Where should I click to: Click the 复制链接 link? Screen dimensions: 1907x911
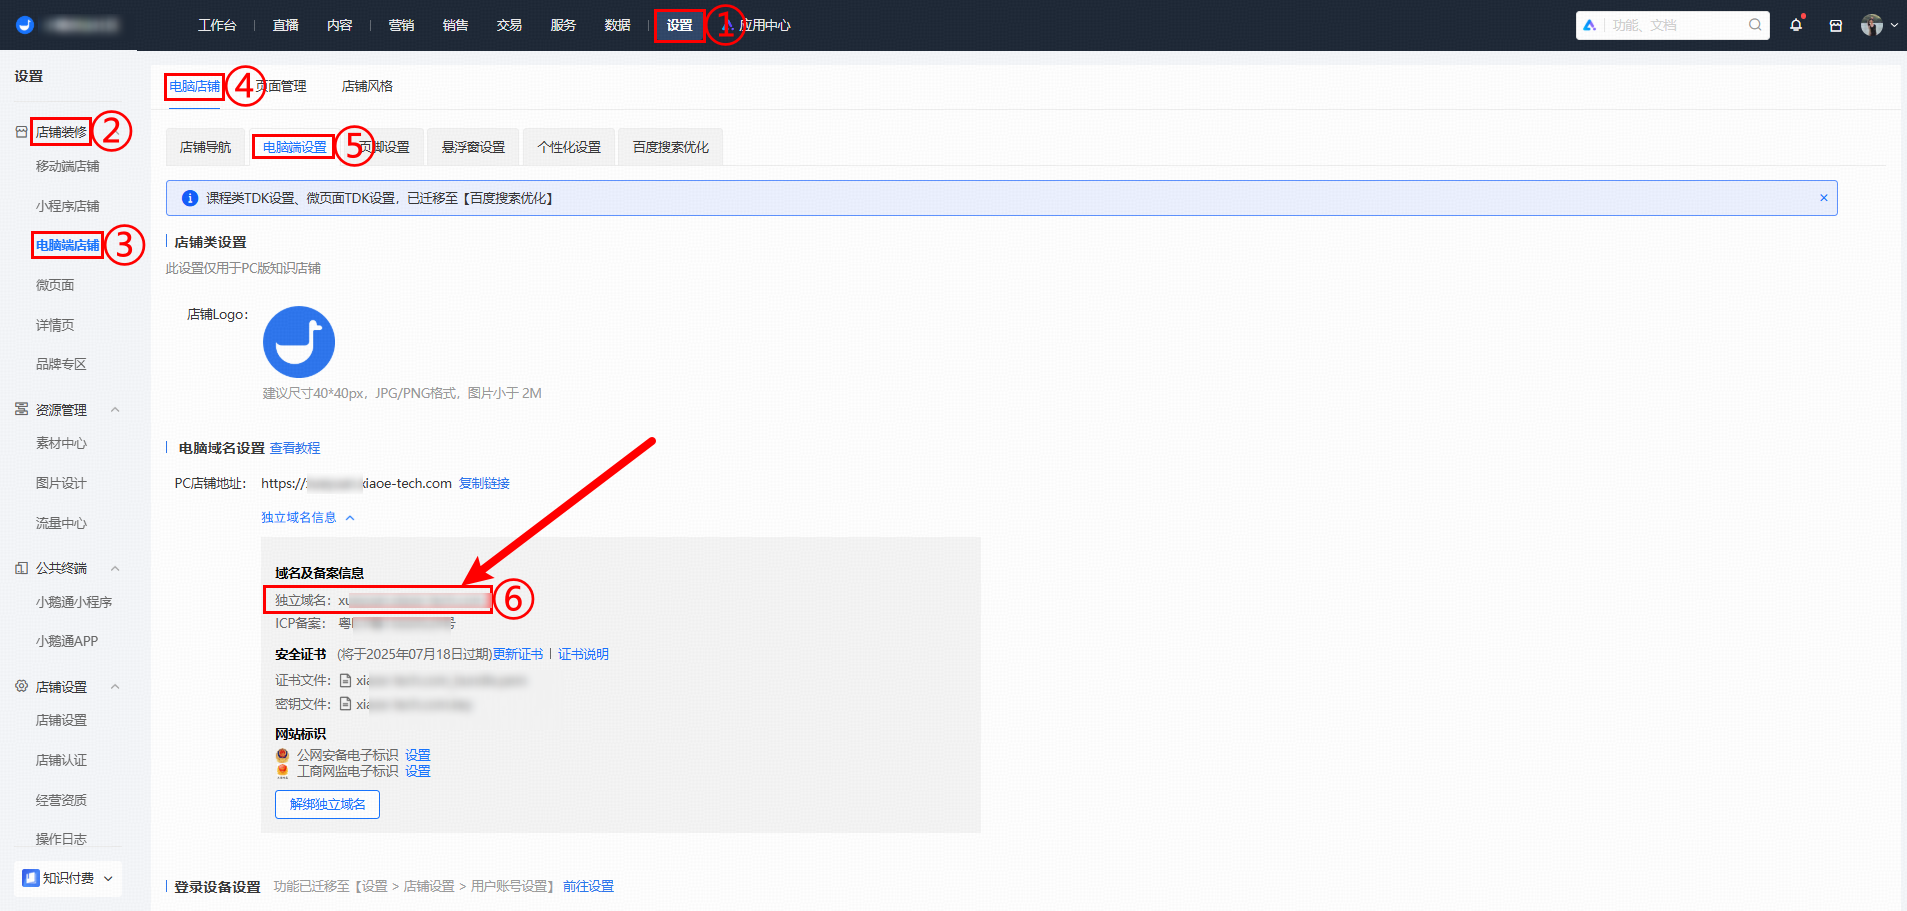(484, 483)
